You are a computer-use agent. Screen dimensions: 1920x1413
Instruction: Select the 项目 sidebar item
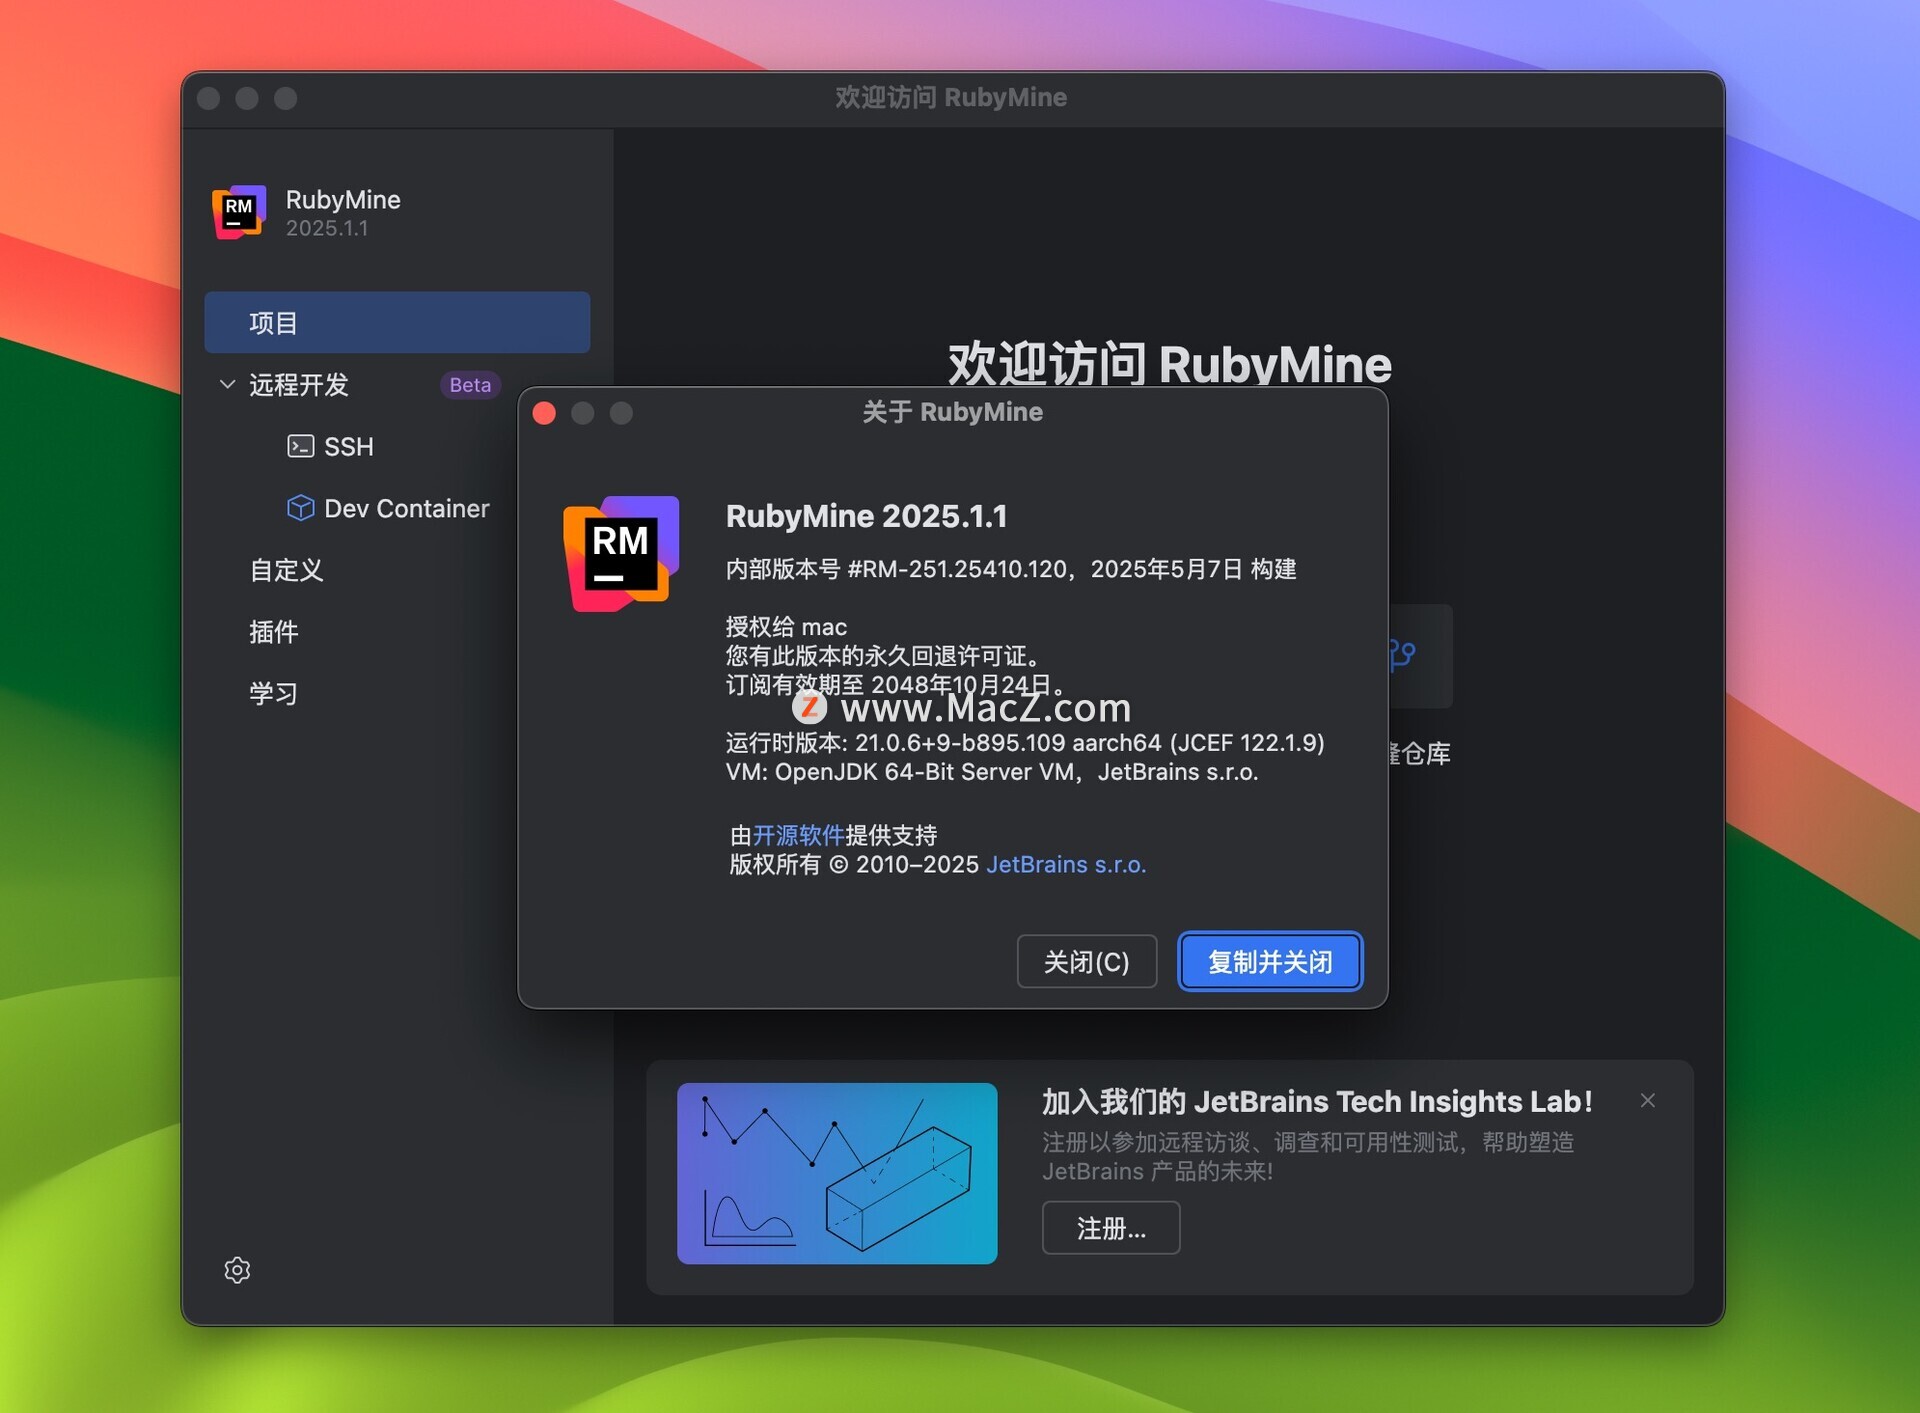[397, 322]
